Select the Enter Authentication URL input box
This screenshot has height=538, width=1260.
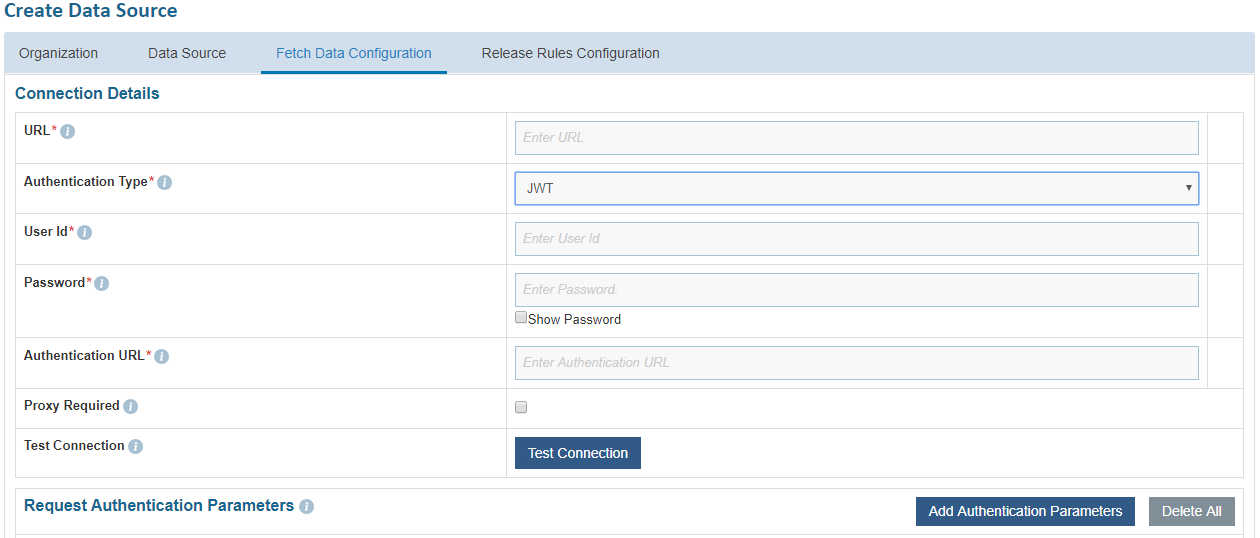[x=856, y=363]
